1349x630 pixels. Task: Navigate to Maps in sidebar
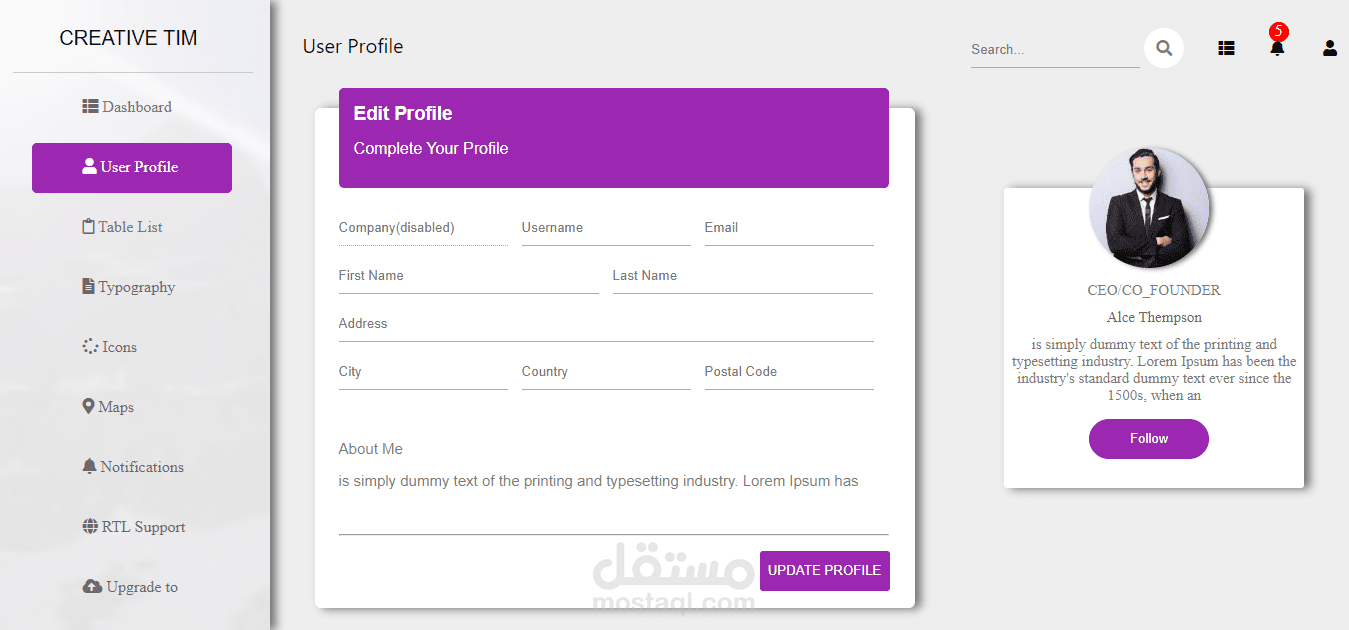108,407
